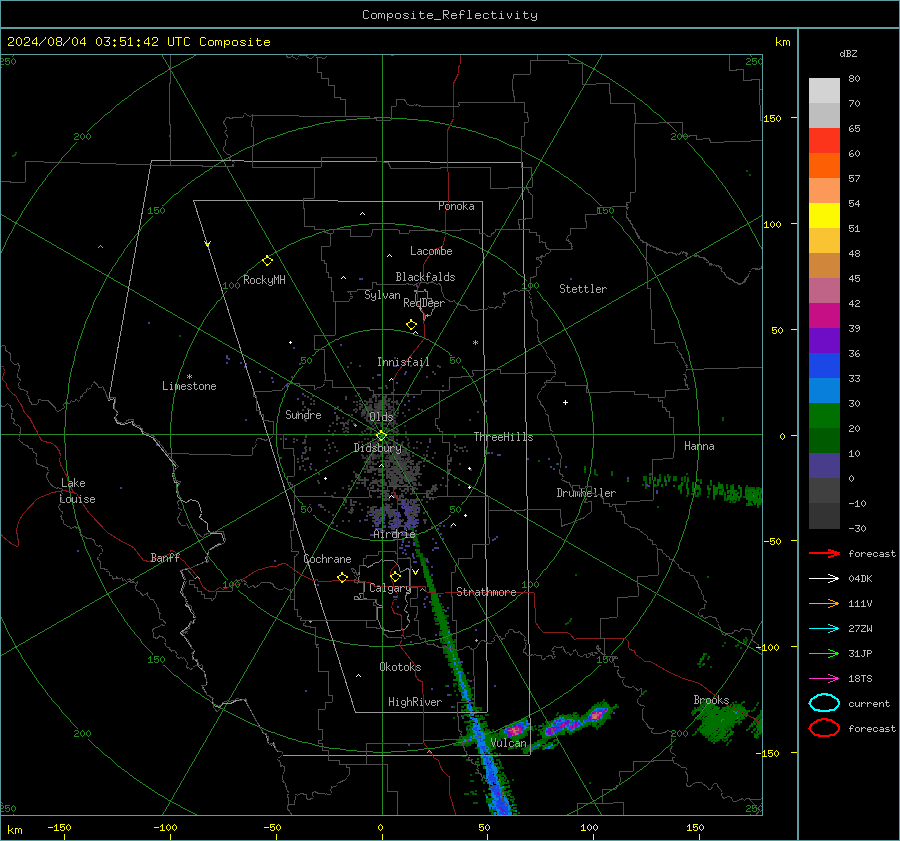The height and width of the screenshot is (841, 900).
Task: Click the Ponoka city label
Action: coord(456,206)
